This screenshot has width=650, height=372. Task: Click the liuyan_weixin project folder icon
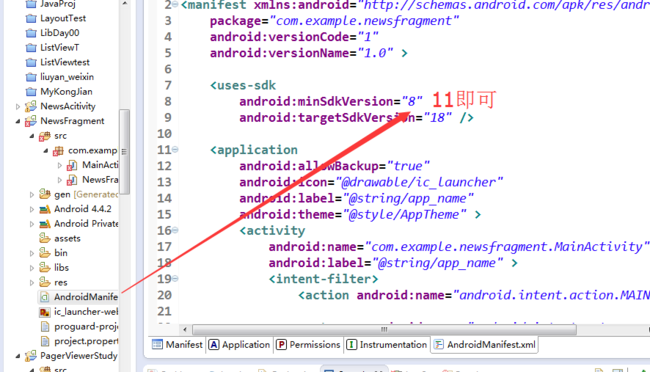[x=31, y=77]
